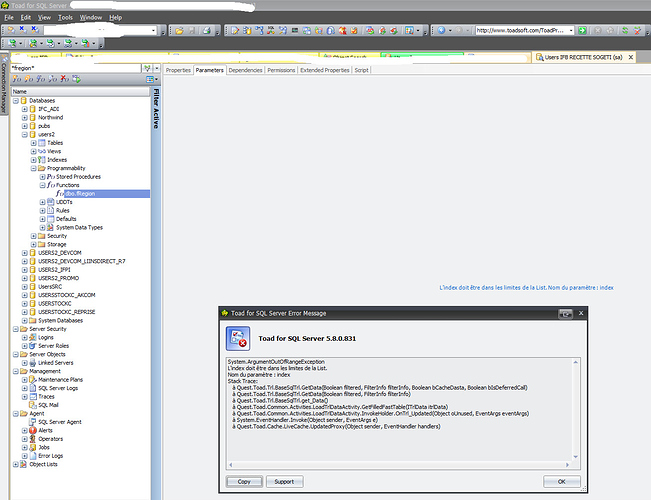Click the *fregion* search field
This screenshot has height=500, width=651.
click(76, 68)
